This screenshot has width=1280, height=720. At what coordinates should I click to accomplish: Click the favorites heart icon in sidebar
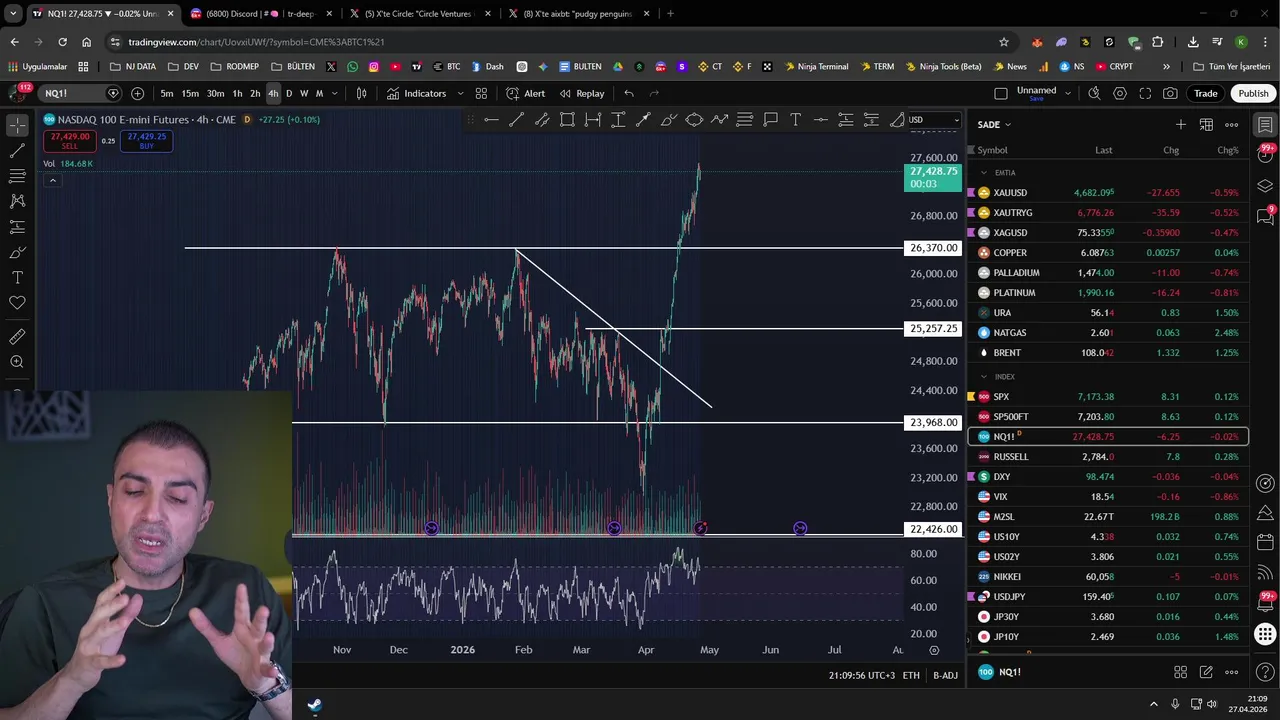17,303
